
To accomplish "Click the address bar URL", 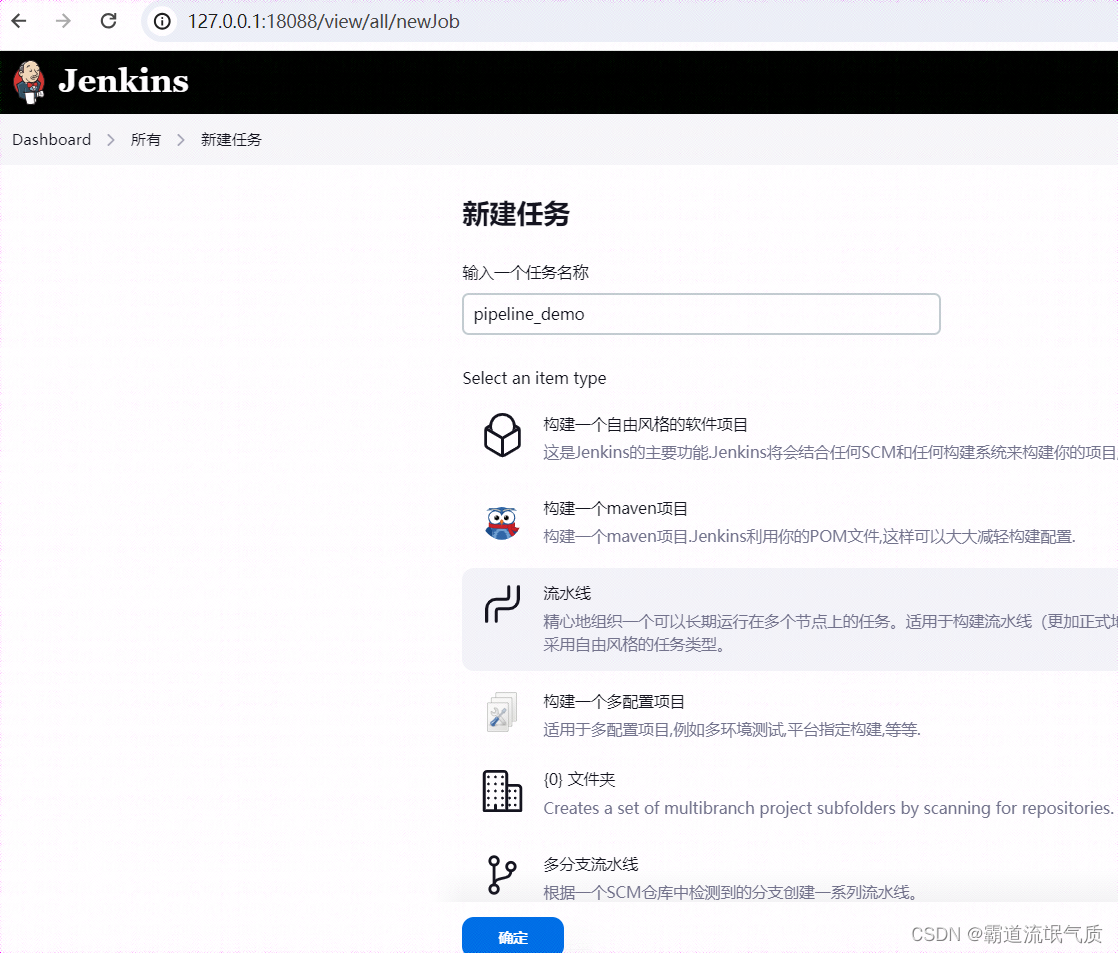I will [323, 21].
